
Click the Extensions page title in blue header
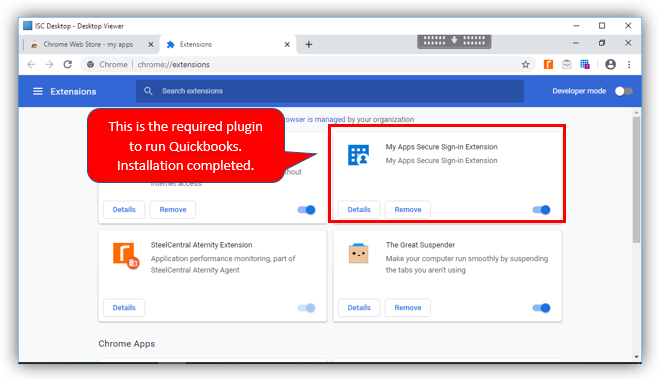[73, 91]
